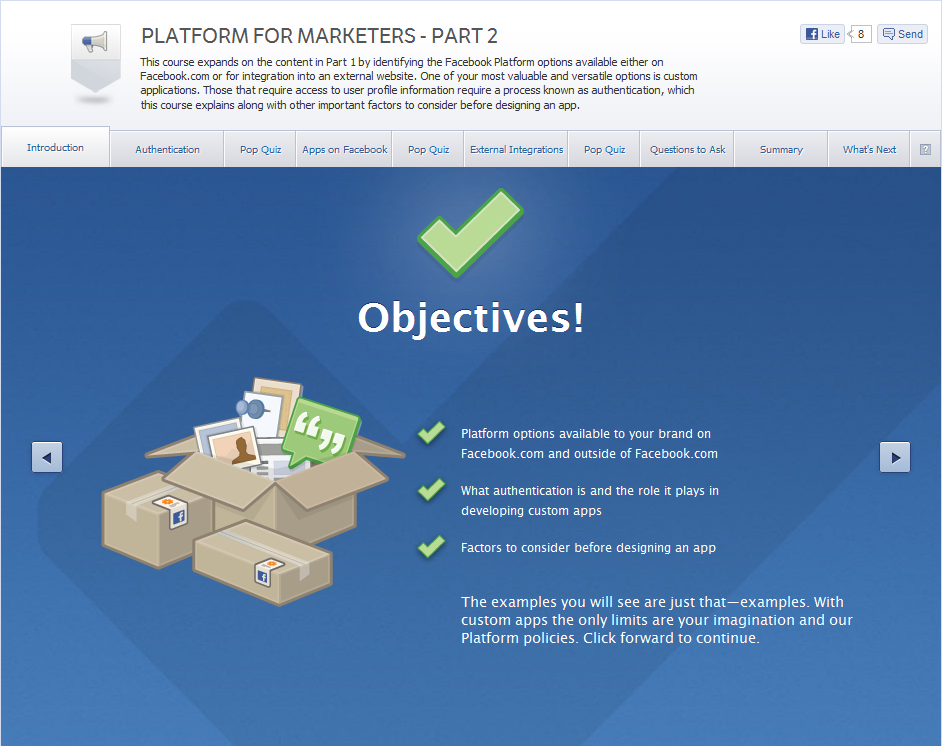The image size is (942, 746).
Task: Like the course on Facebook
Action: click(x=822, y=34)
